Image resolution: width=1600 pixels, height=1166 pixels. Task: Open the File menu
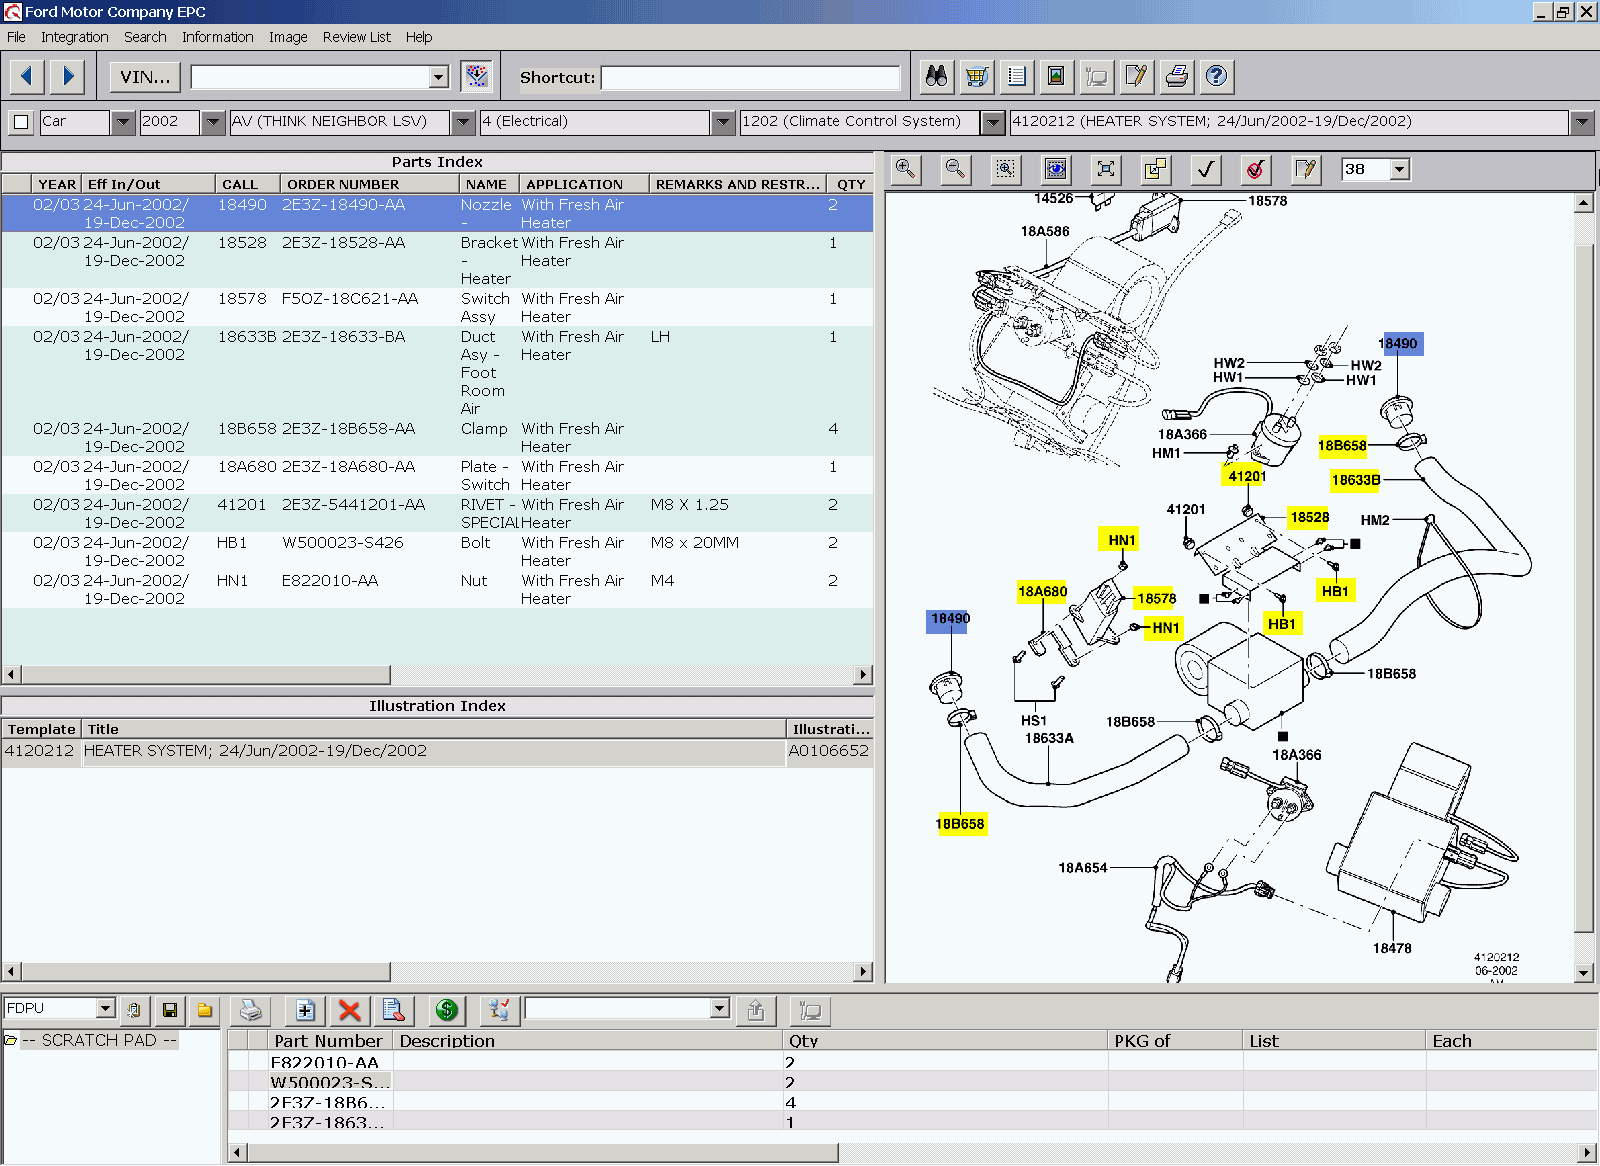pos(16,37)
